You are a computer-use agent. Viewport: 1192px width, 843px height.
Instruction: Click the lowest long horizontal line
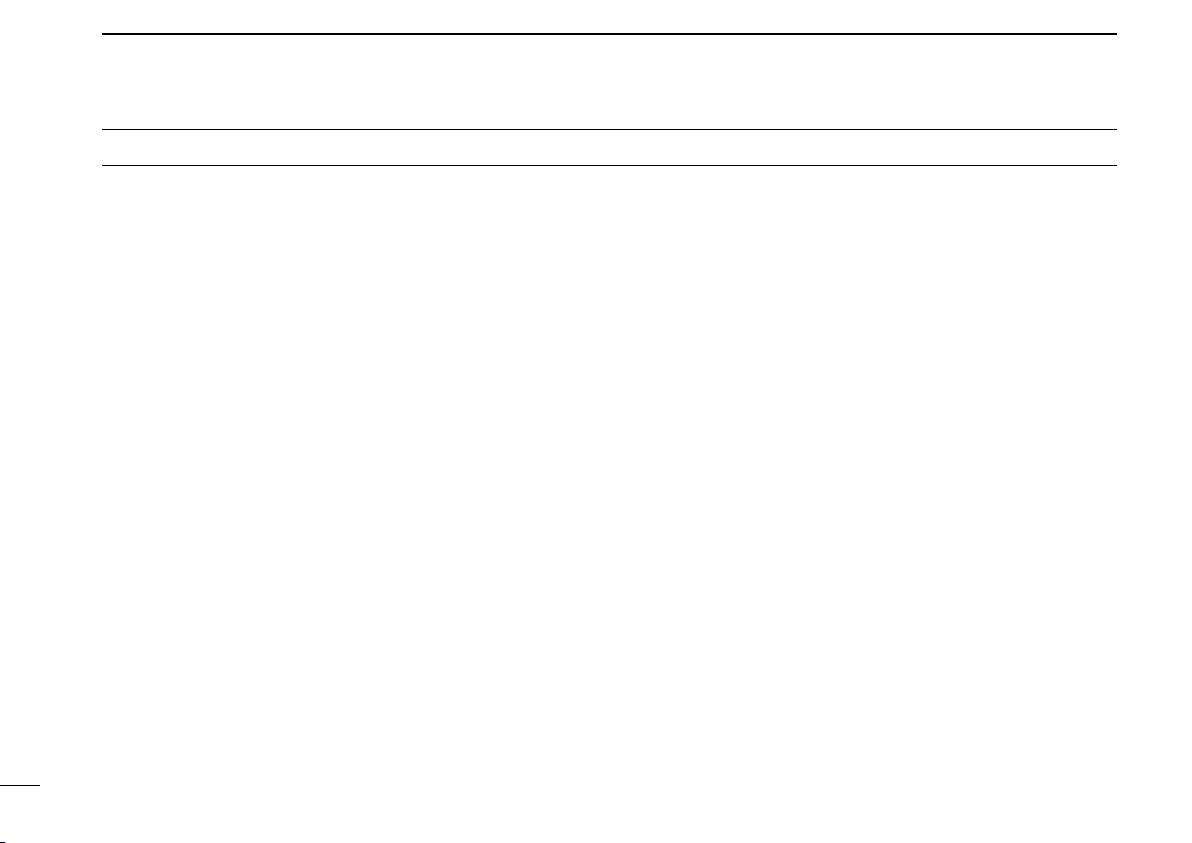609,165
